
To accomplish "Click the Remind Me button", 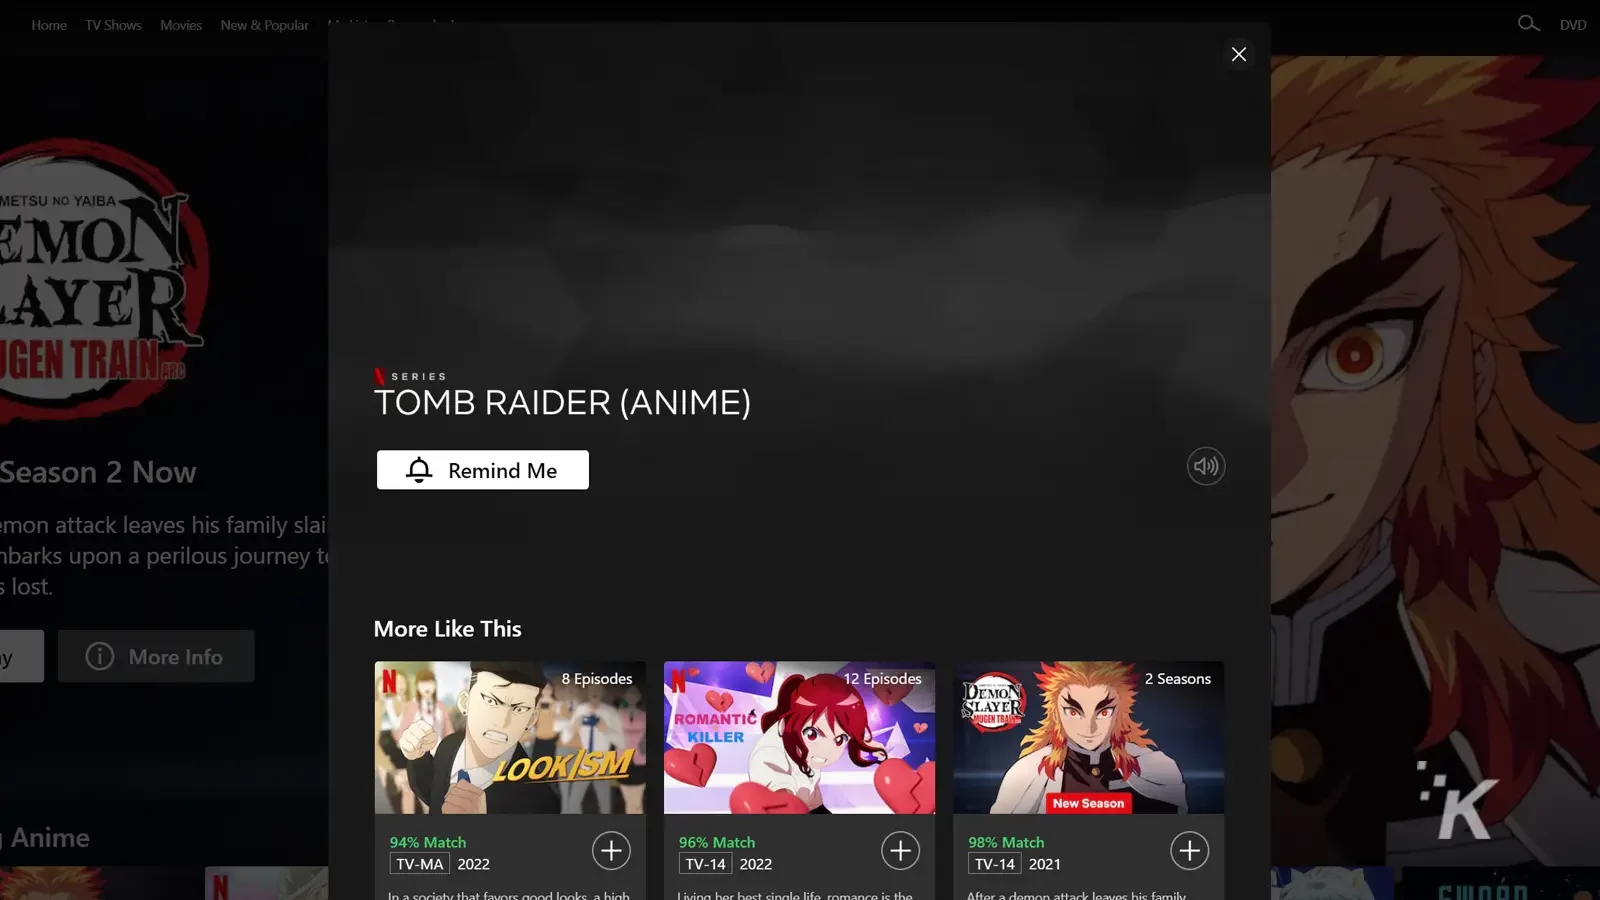I will point(482,470).
